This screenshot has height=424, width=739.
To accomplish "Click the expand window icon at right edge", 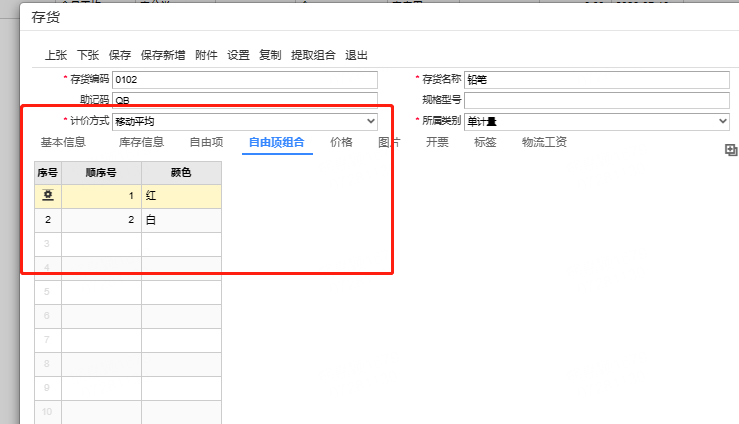I will click(x=731, y=150).
